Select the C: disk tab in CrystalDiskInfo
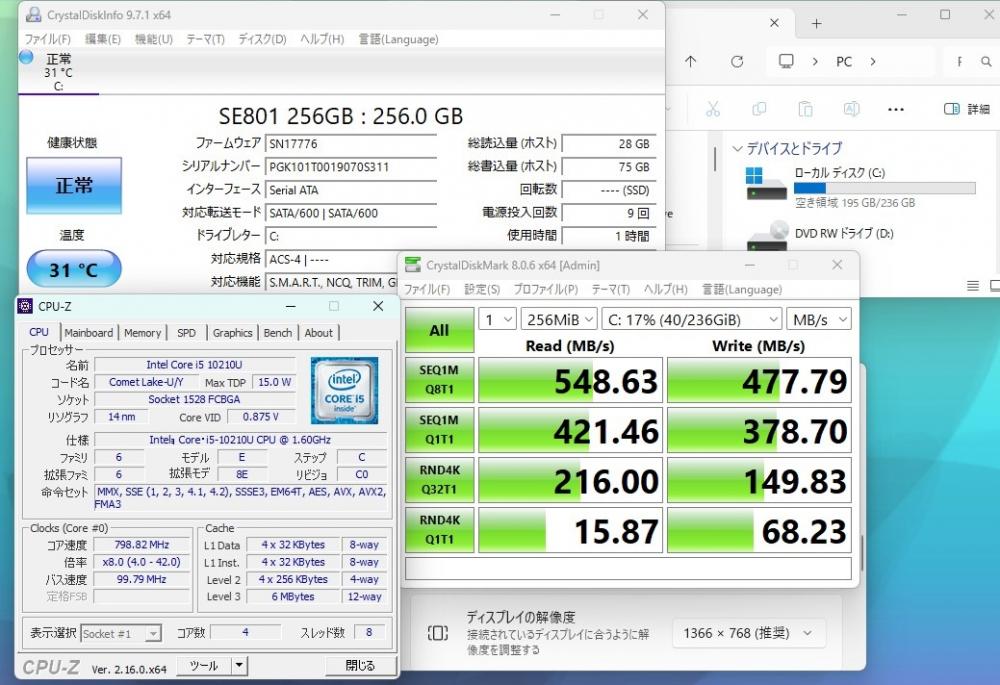This screenshot has width=1000, height=685. (x=58, y=73)
